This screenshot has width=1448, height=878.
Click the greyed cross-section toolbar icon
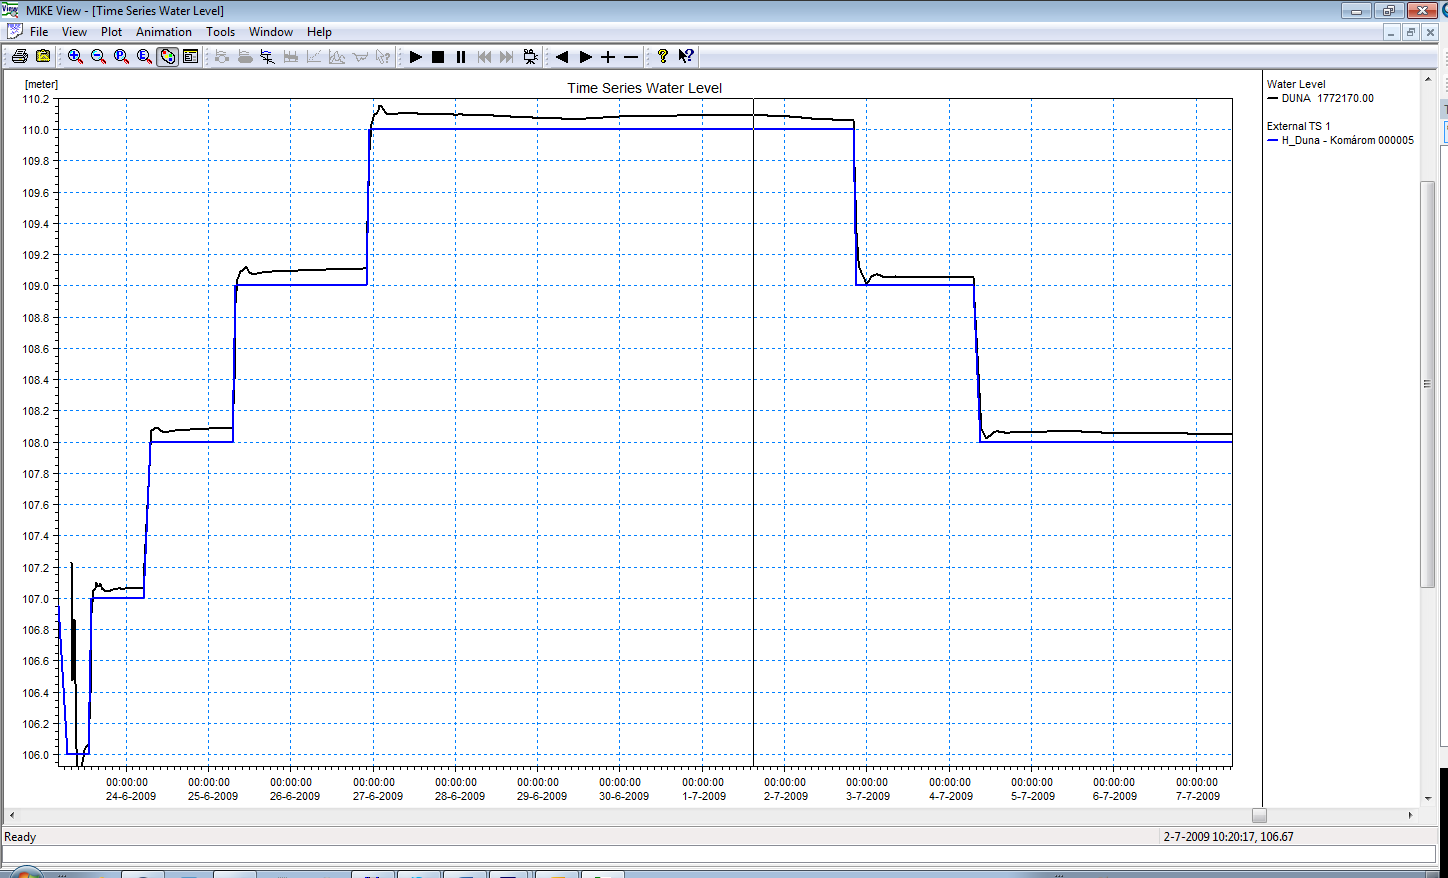pyautogui.click(x=291, y=57)
